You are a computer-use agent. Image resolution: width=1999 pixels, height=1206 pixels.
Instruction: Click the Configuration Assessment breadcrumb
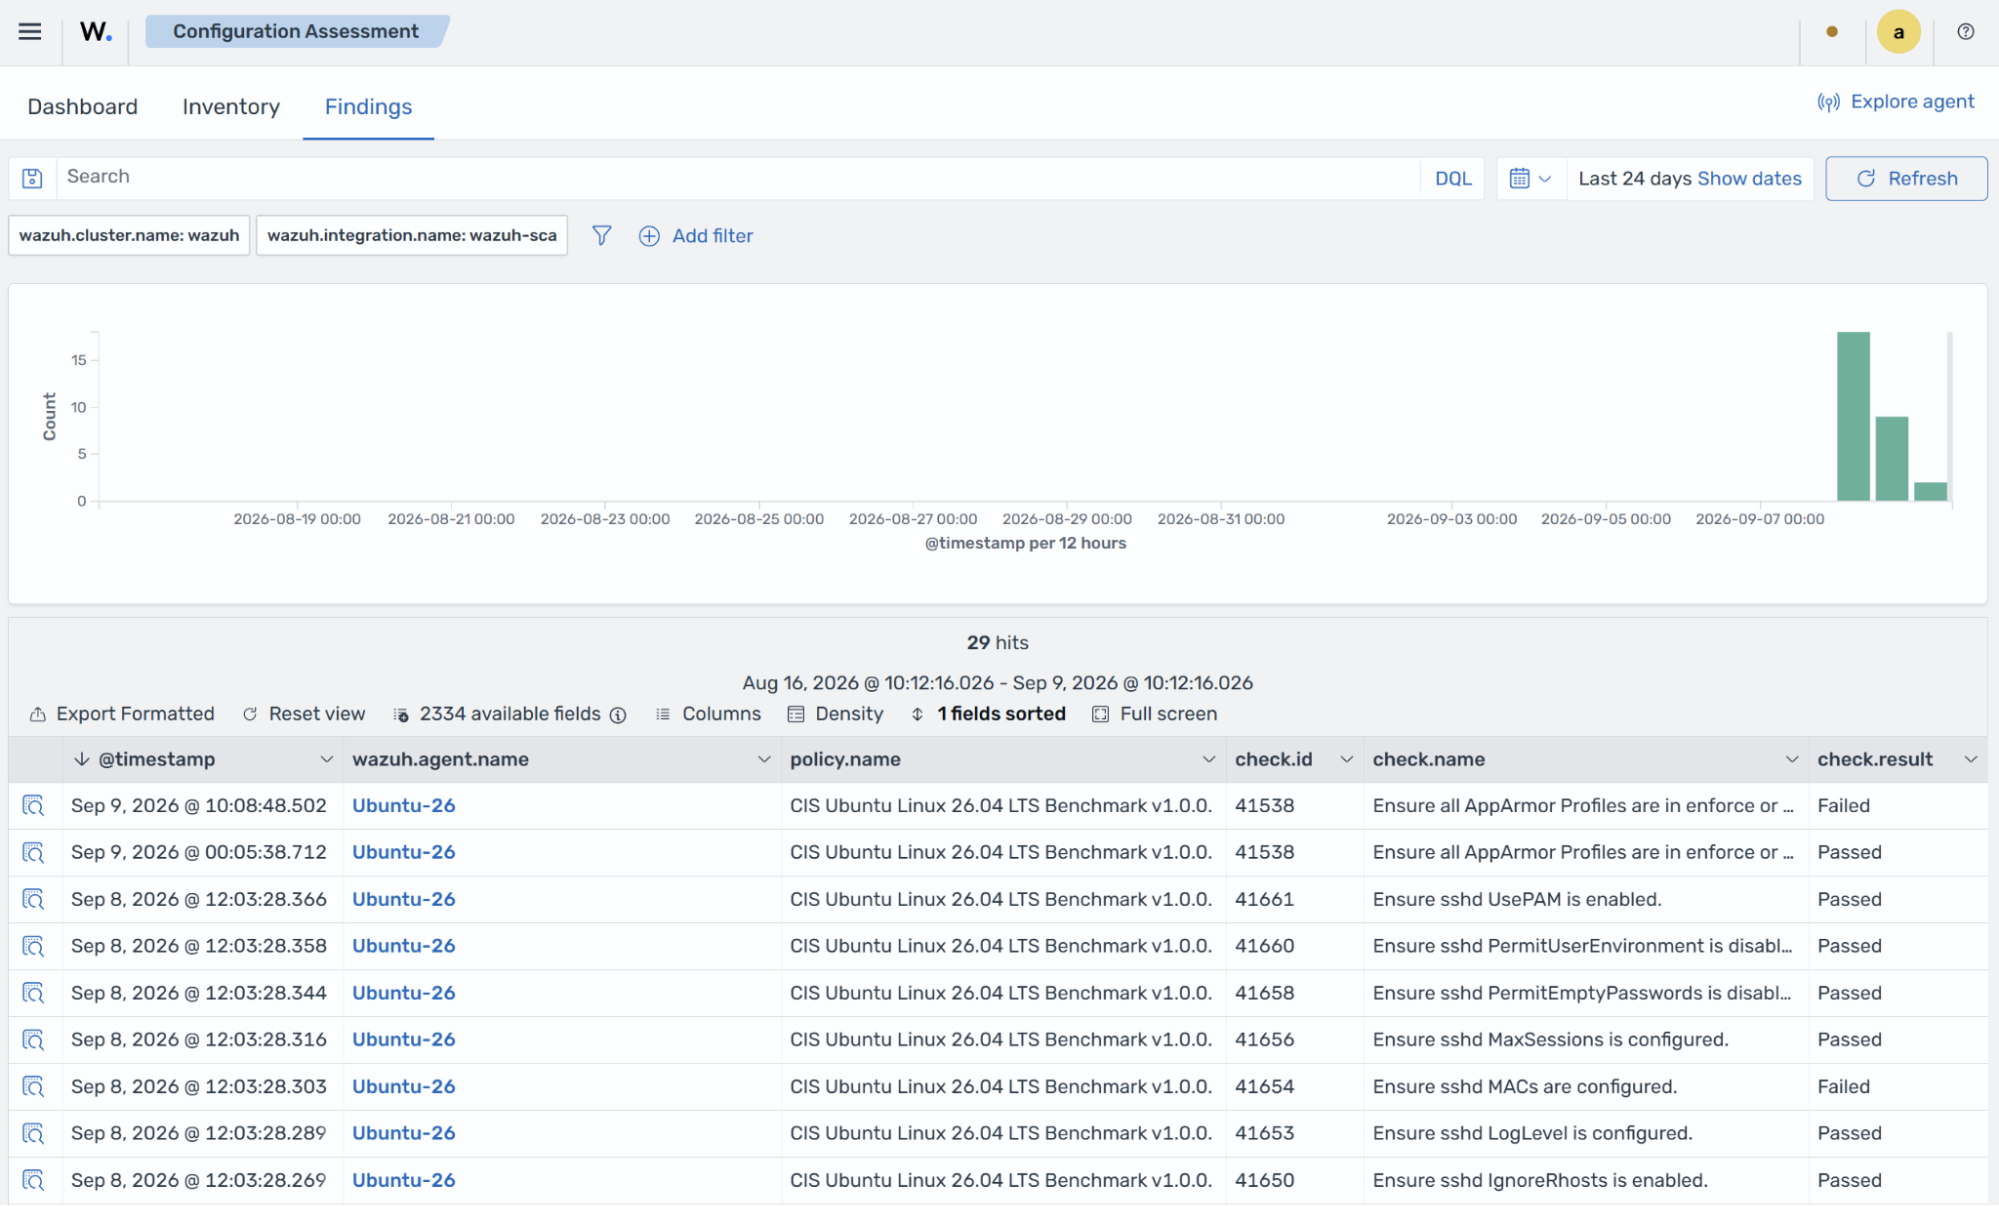pos(296,31)
